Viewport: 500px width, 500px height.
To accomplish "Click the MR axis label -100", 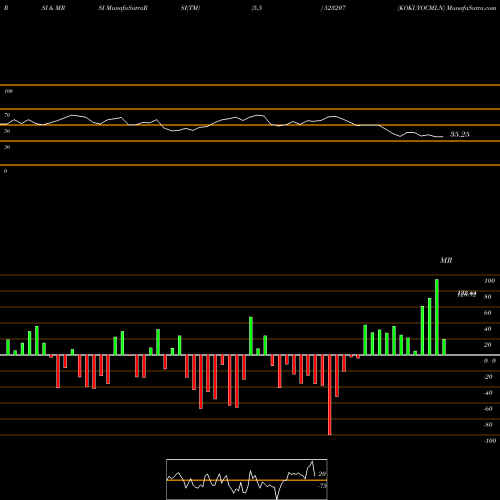I will pos(490,441).
